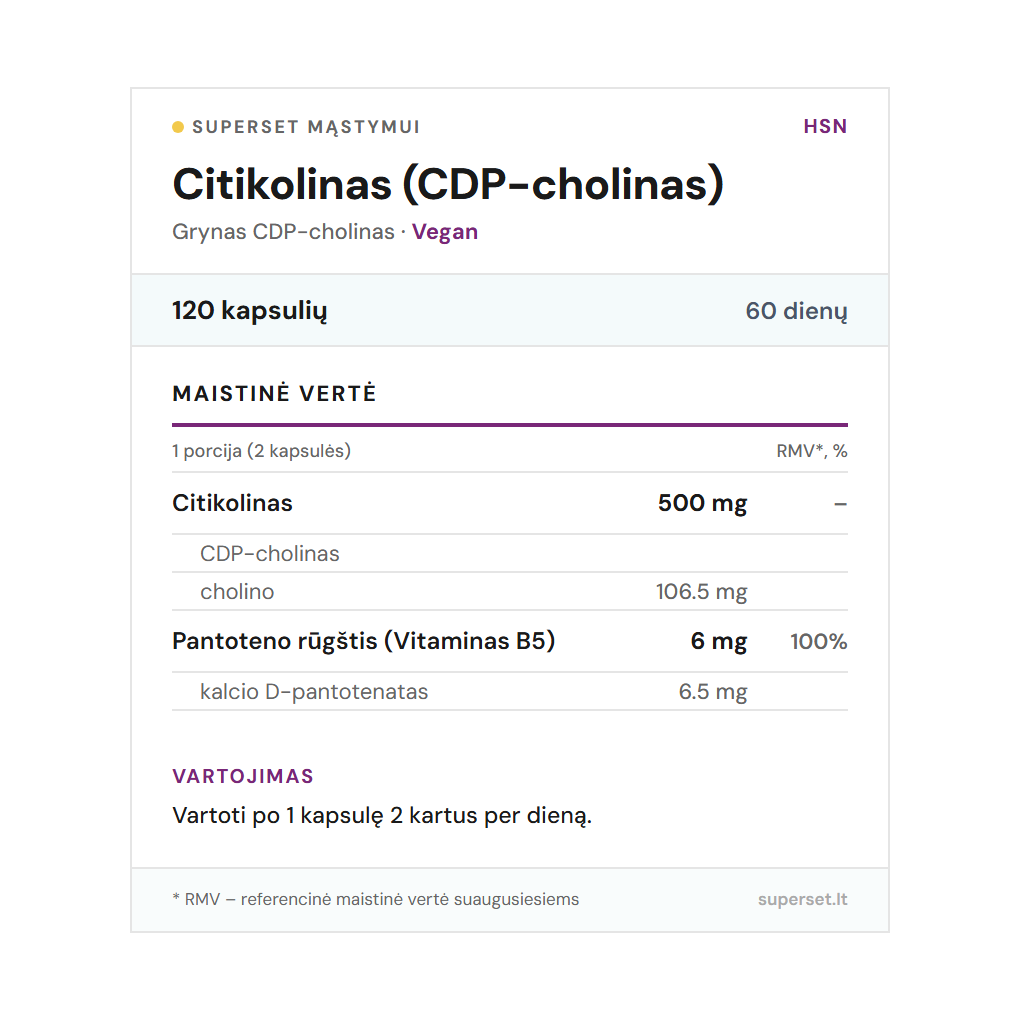Viewport: 1020px width, 1020px height.
Task: Click the 500 mg amount value
Action: [702, 503]
